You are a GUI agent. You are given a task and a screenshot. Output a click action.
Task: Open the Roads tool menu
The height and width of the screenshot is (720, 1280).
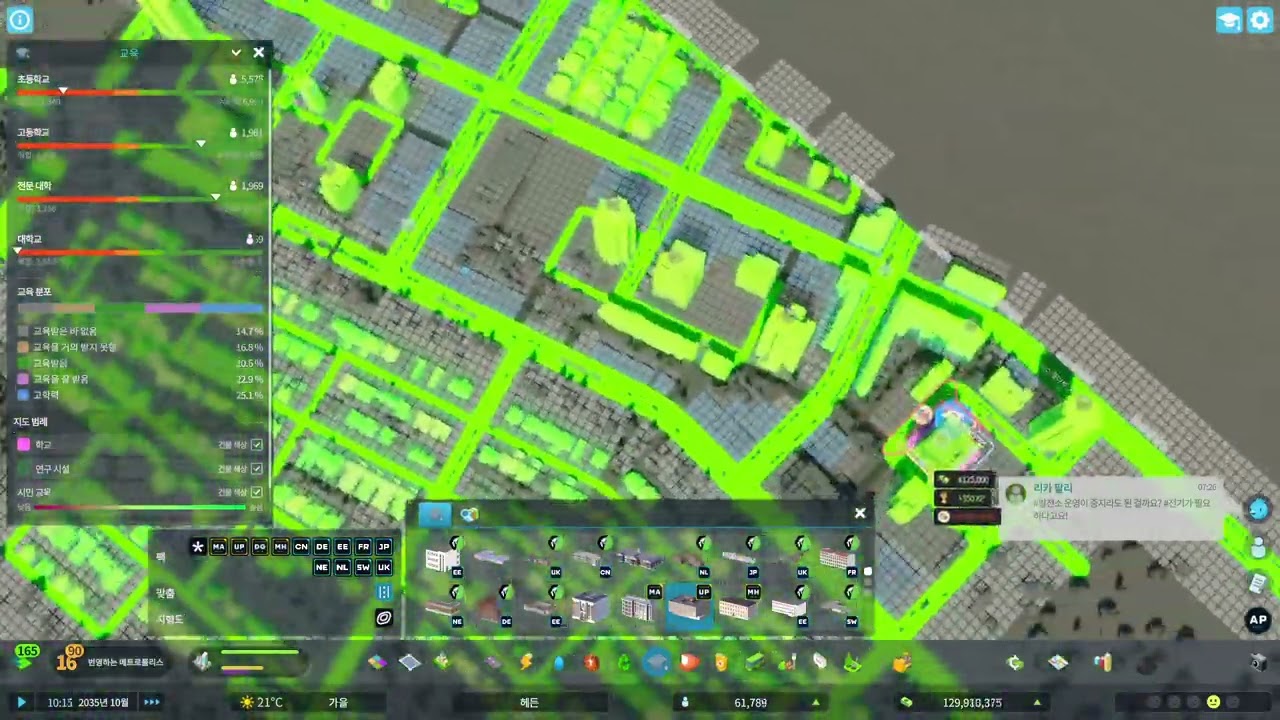point(493,662)
